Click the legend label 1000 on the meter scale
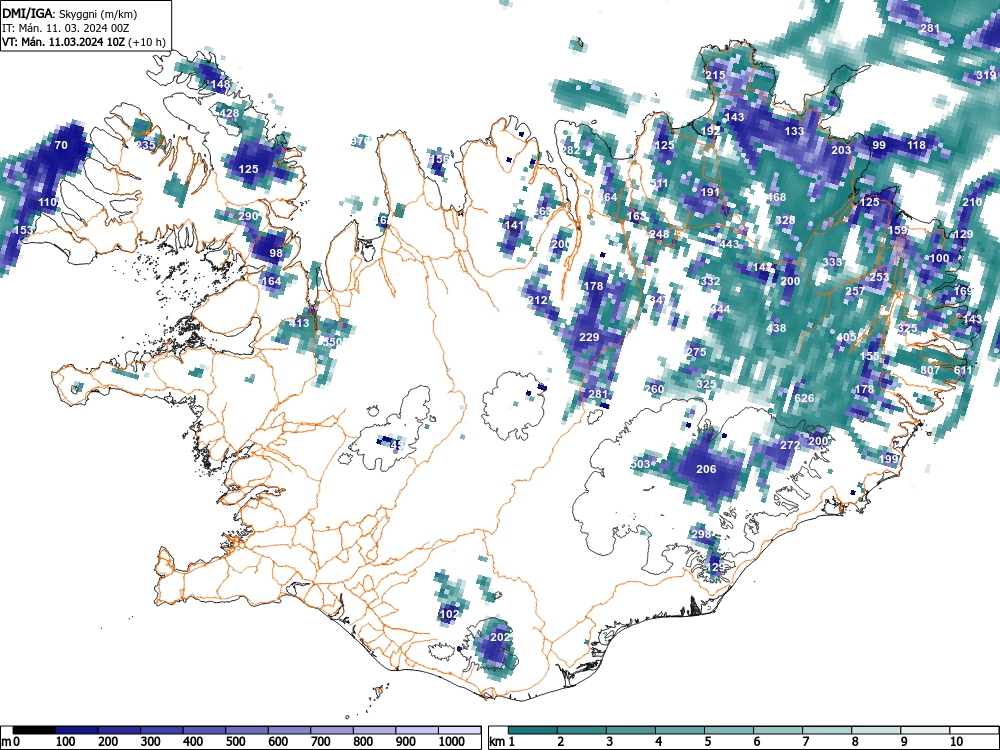The width and height of the screenshot is (1000, 750). [x=452, y=741]
